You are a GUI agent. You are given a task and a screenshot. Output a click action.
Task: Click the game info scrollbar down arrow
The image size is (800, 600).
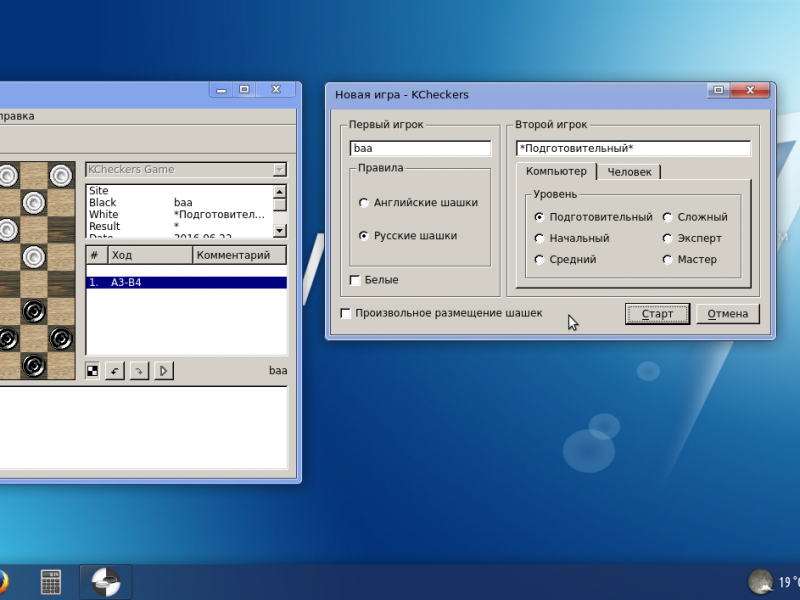(x=280, y=231)
